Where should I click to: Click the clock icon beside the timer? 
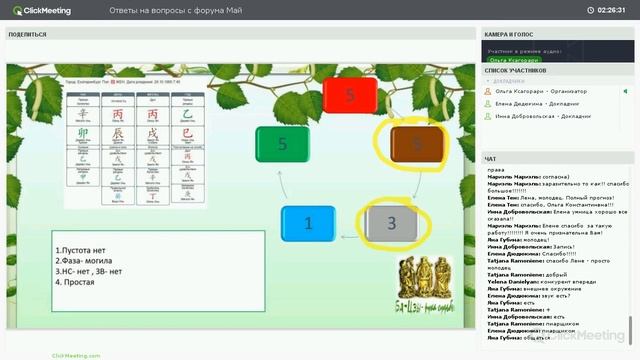[590, 10]
